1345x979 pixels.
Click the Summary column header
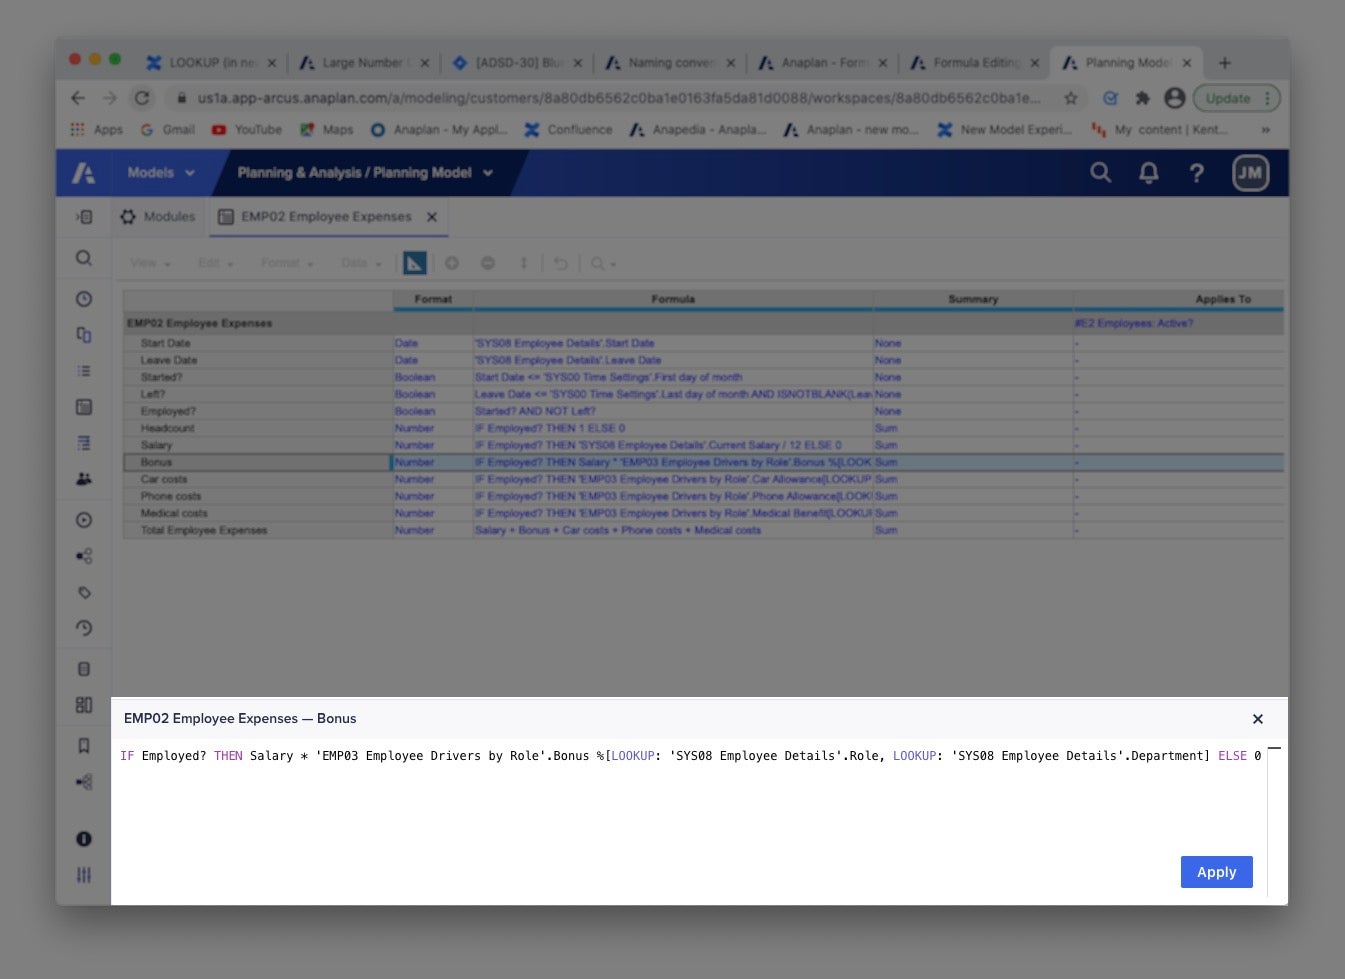click(972, 299)
